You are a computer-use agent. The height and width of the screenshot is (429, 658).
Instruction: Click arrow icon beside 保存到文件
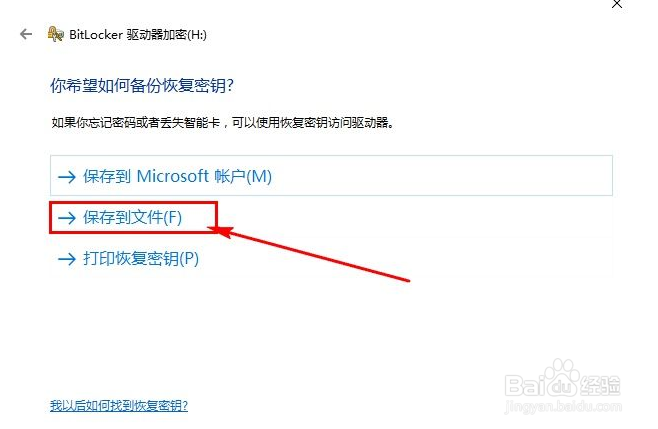pos(67,218)
